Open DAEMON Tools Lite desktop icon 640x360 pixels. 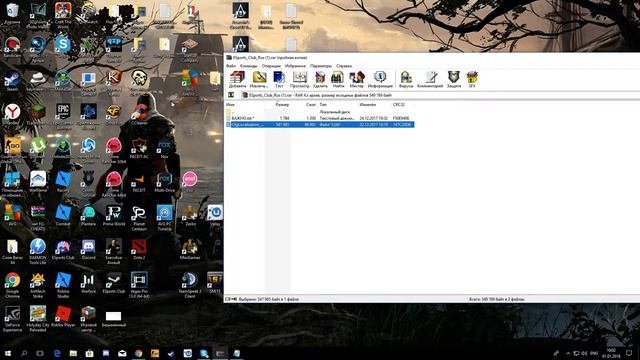(x=38, y=251)
